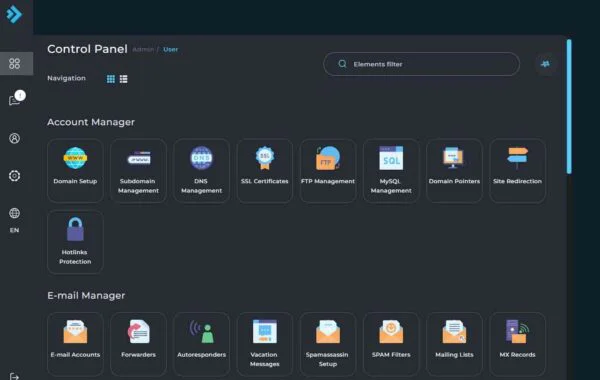
Task: Click the vertical scrollbar thumb
Action: click(x=569, y=106)
